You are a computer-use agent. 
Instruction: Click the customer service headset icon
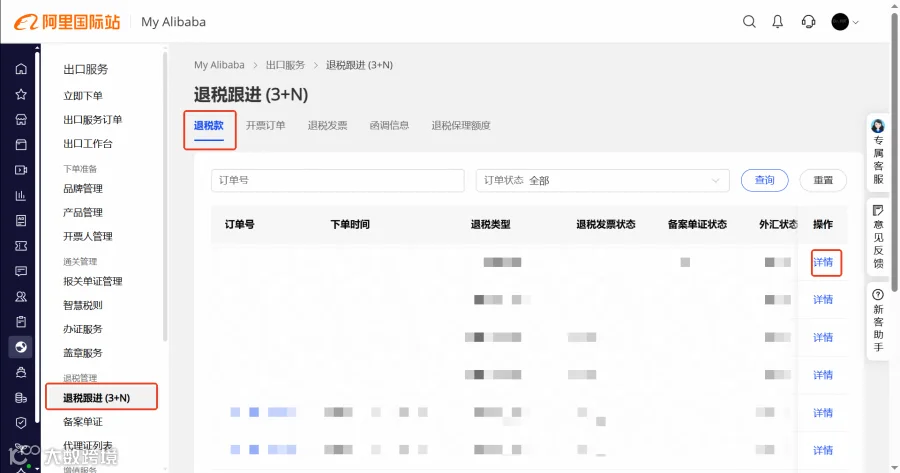[808, 22]
